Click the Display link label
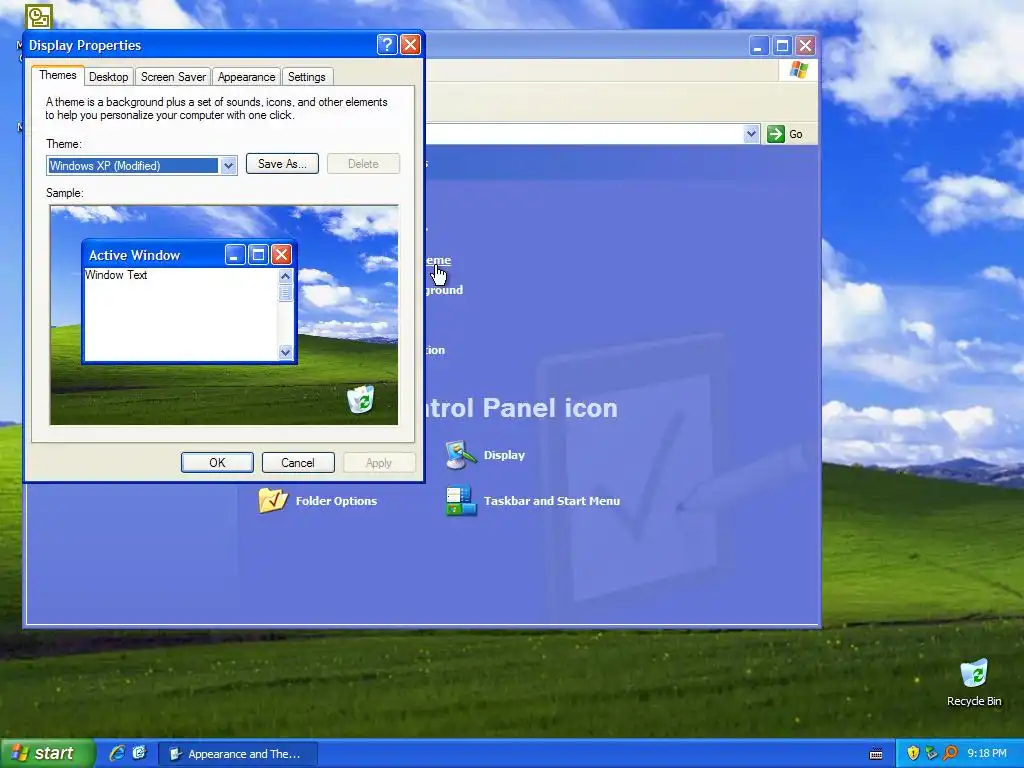This screenshot has height=768, width=1024. (504, 455)
